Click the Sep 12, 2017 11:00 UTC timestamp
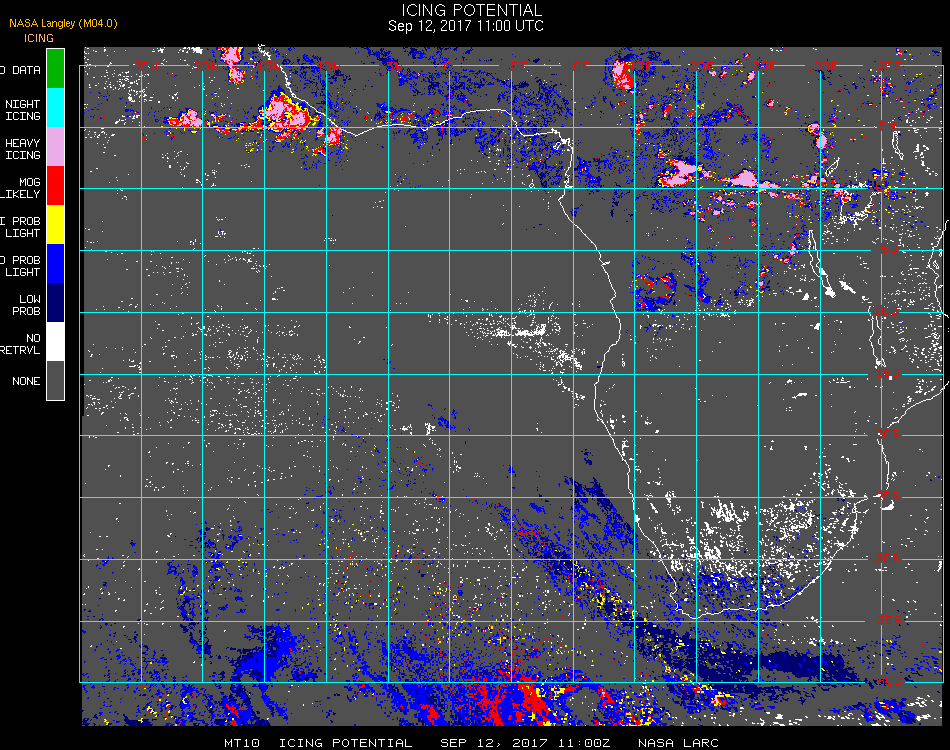The image size is (950, 750). click(x=465, y=26)
